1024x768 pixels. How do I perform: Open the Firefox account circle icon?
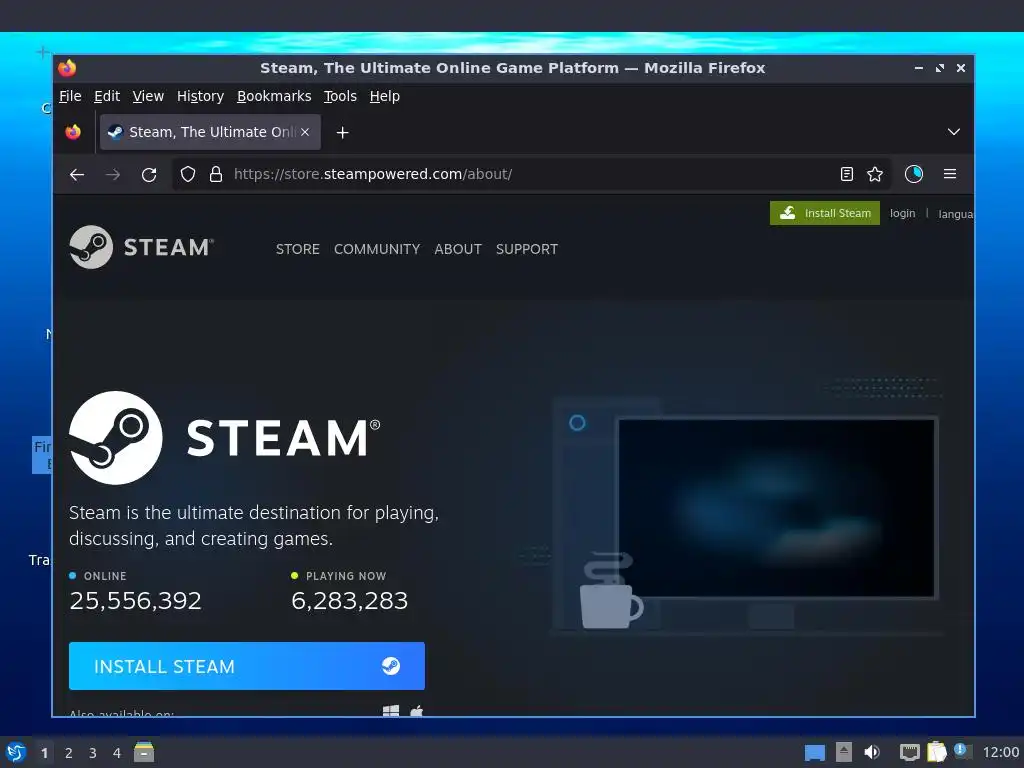914,174
